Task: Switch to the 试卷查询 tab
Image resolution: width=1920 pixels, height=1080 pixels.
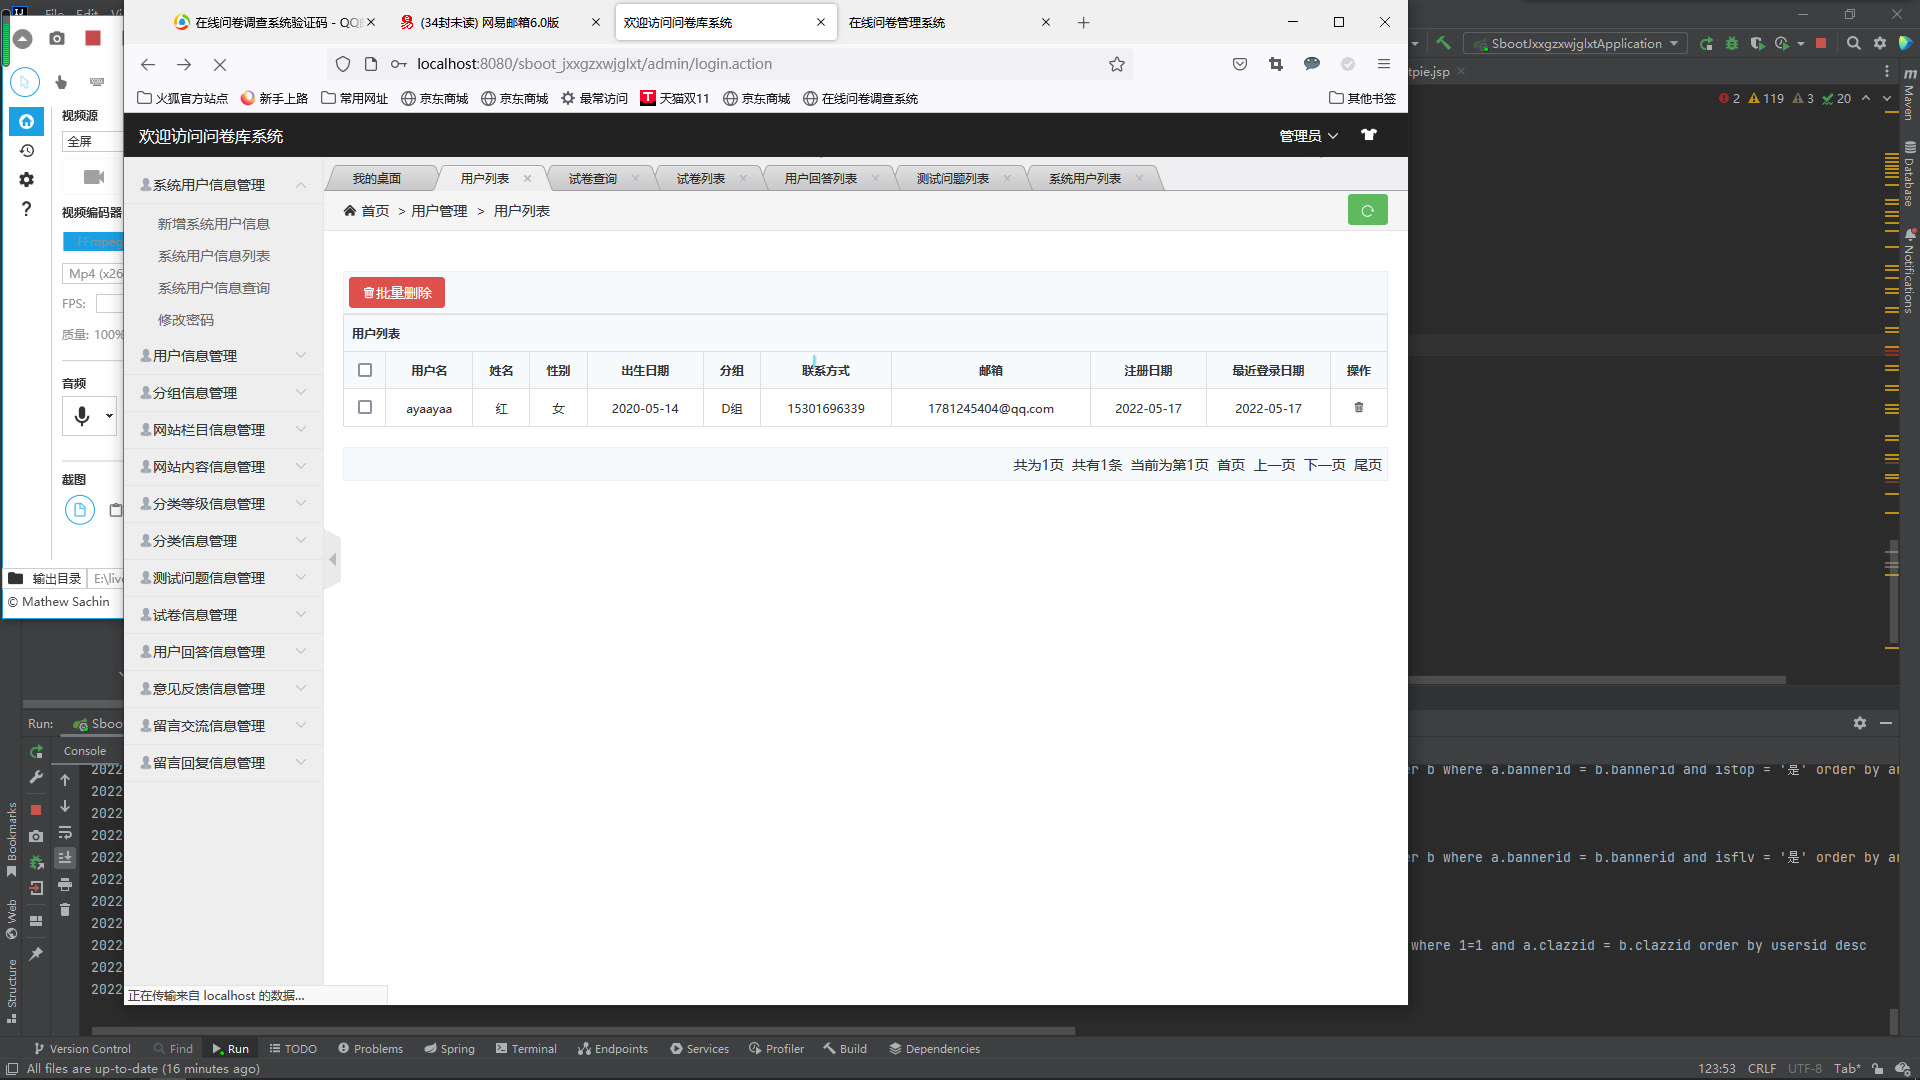Action: (592, 179)
